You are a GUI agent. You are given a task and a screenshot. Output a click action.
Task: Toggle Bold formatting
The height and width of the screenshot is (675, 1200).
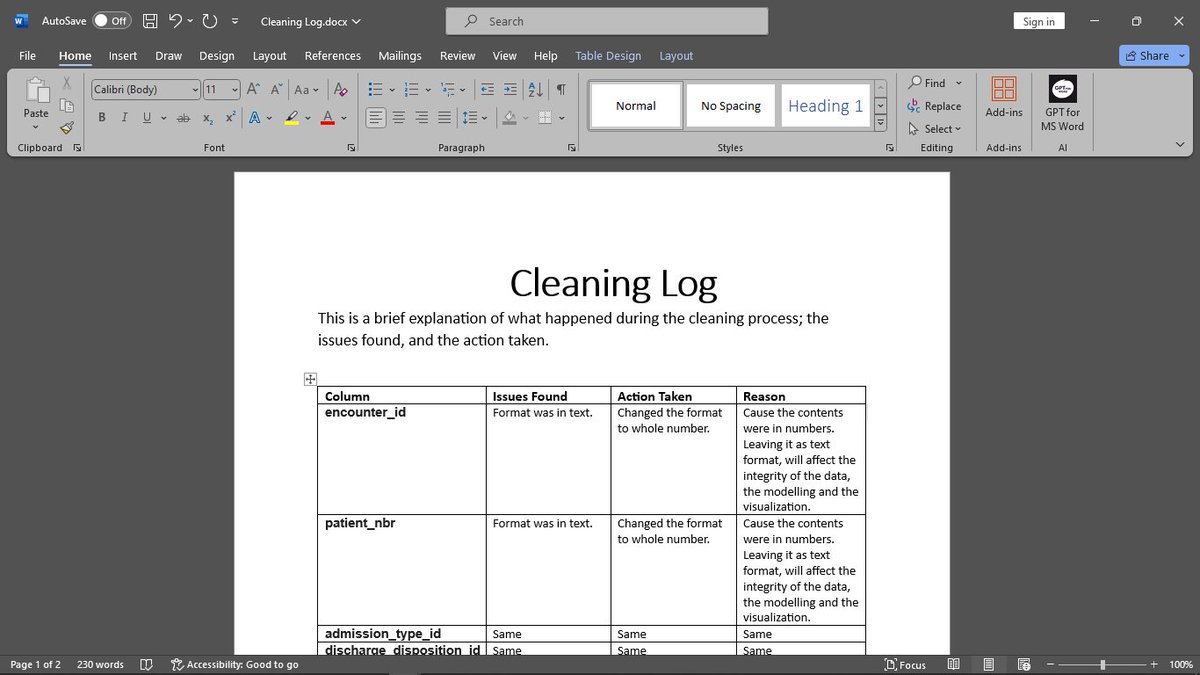tap(102, 118)
